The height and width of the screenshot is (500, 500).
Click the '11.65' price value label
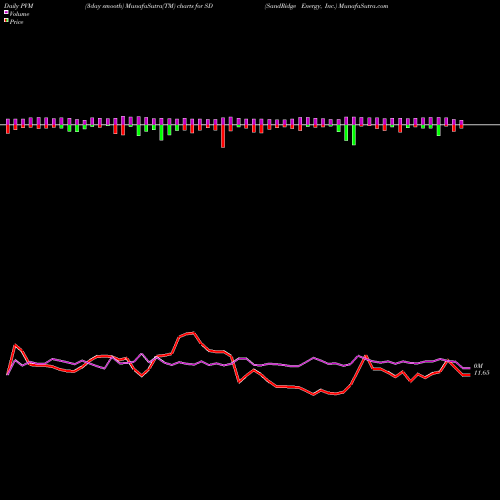pyautogui.click(x=481, y=373)
